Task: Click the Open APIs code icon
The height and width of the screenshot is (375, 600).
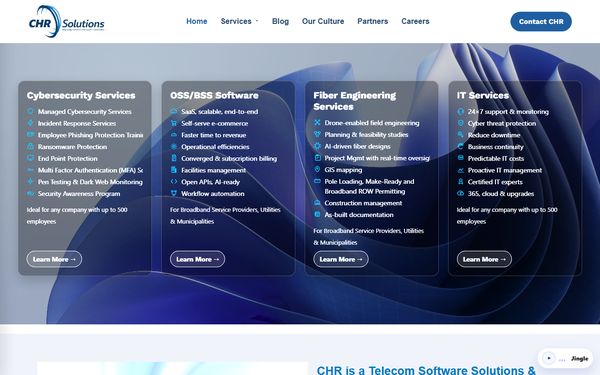Action: 174,182
